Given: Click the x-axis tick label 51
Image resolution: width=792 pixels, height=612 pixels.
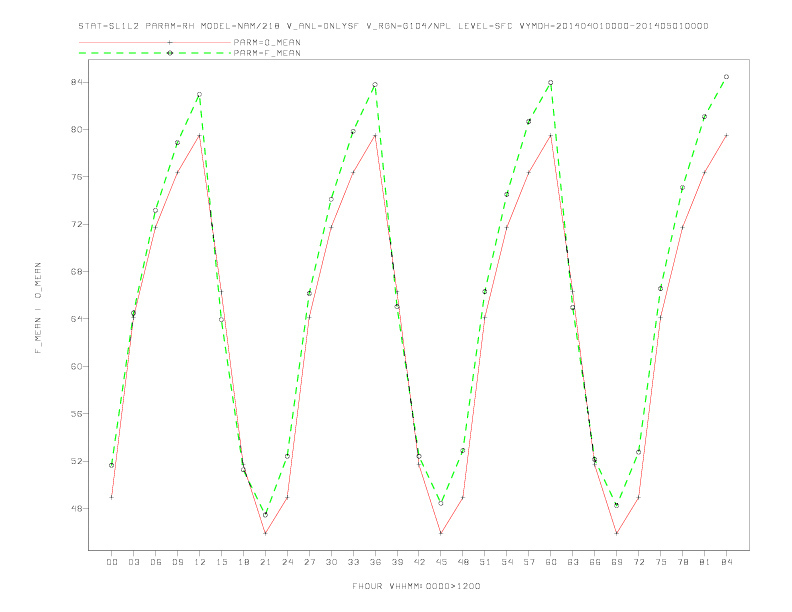Looking at the screenshot, I should (x=485, y=562).
